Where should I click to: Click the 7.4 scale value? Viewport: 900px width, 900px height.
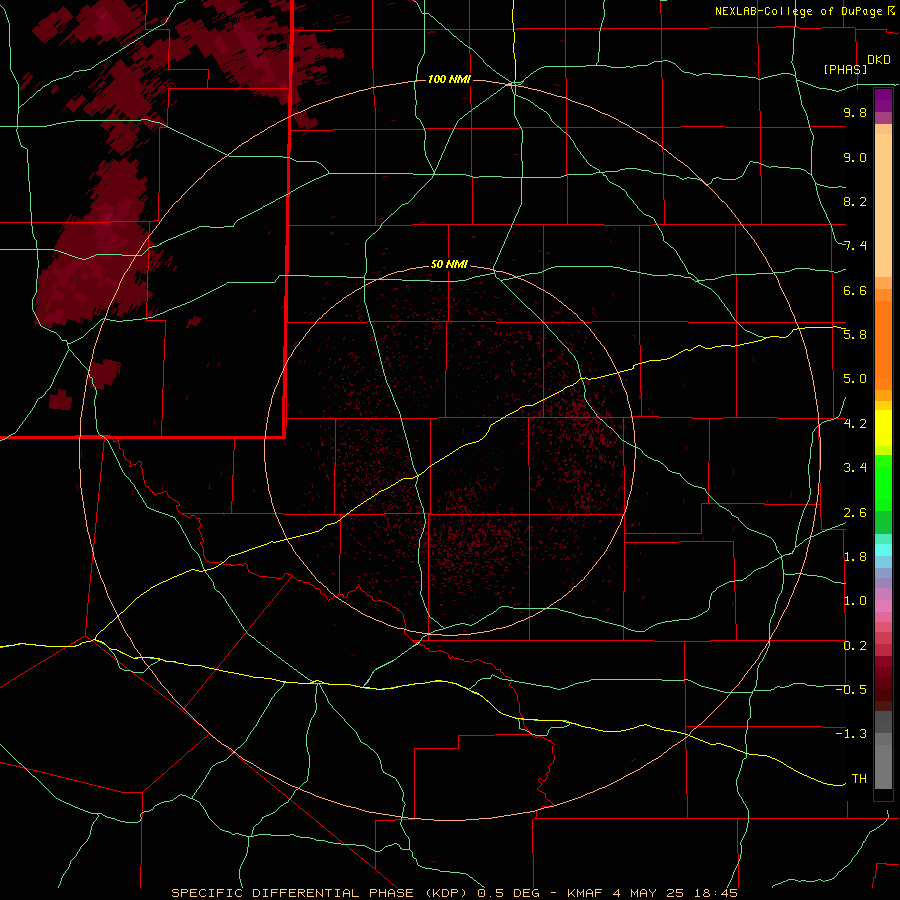coord(855,246)
